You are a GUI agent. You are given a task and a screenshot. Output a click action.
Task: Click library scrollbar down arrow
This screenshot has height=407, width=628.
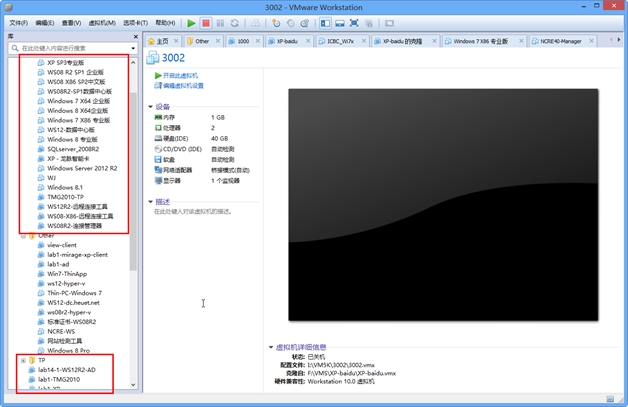[x=133, y=385]
